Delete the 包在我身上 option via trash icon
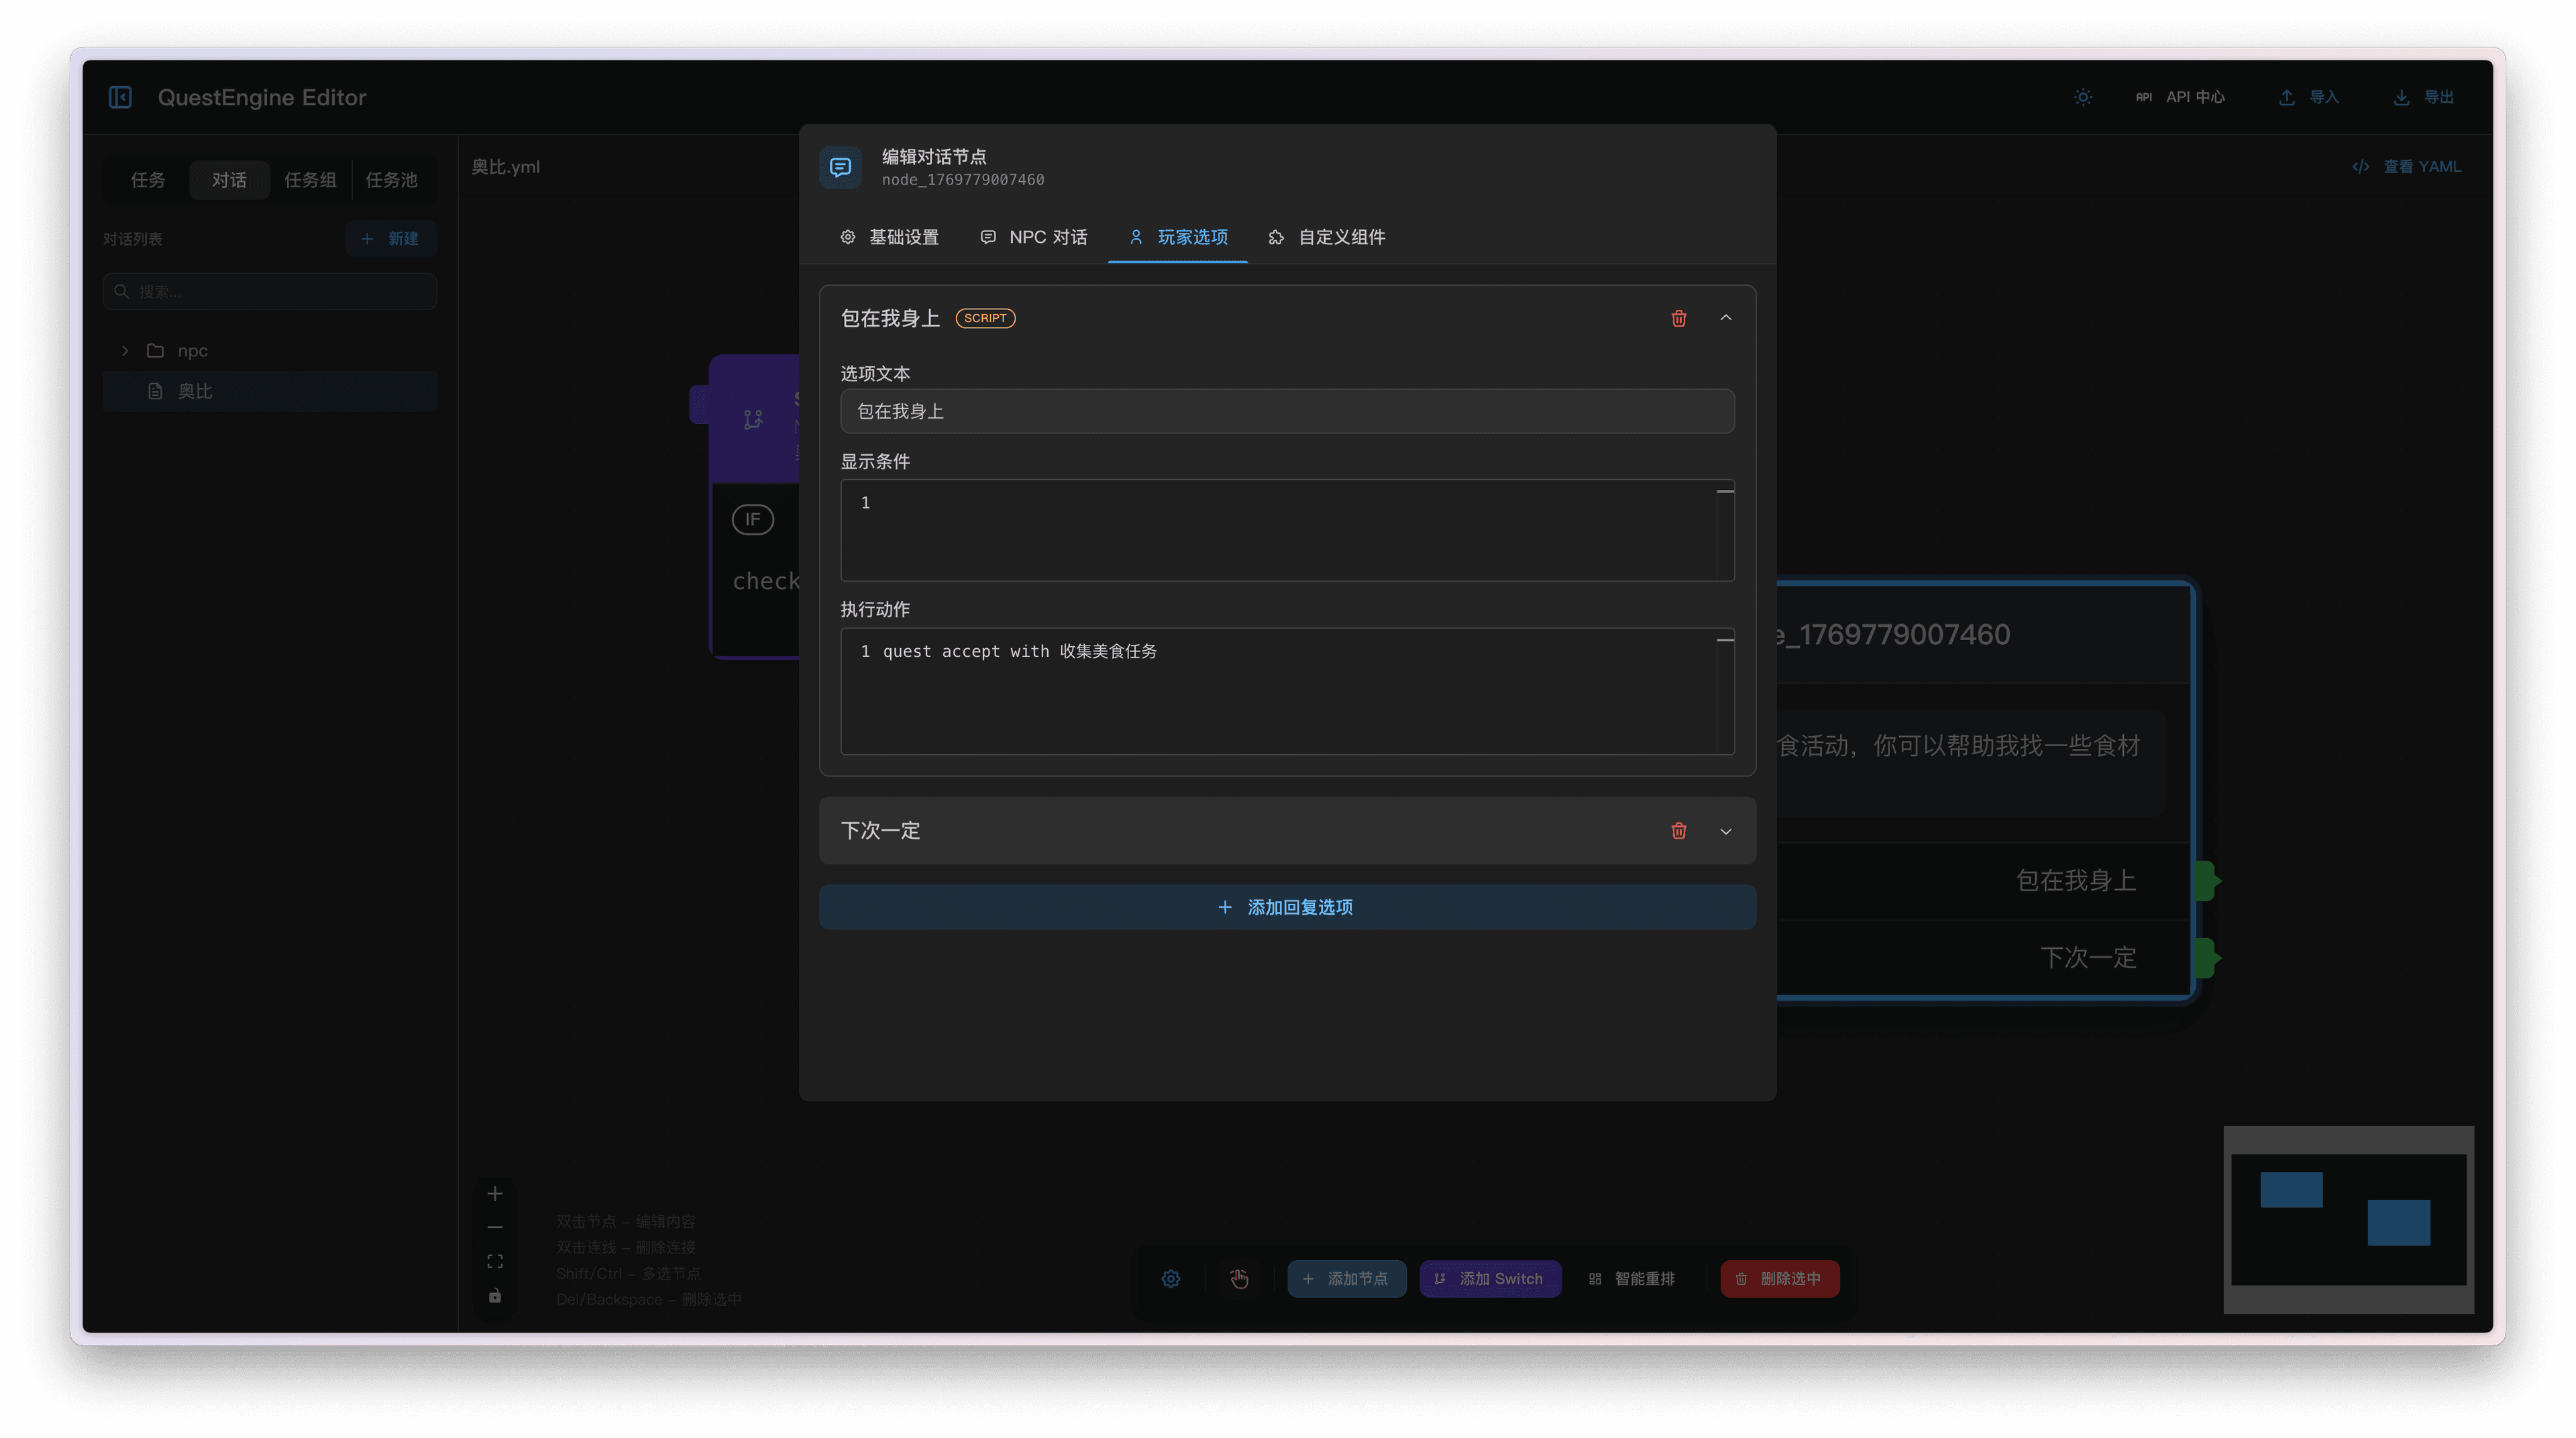 pyautogui.click(x=1679, y=318)
